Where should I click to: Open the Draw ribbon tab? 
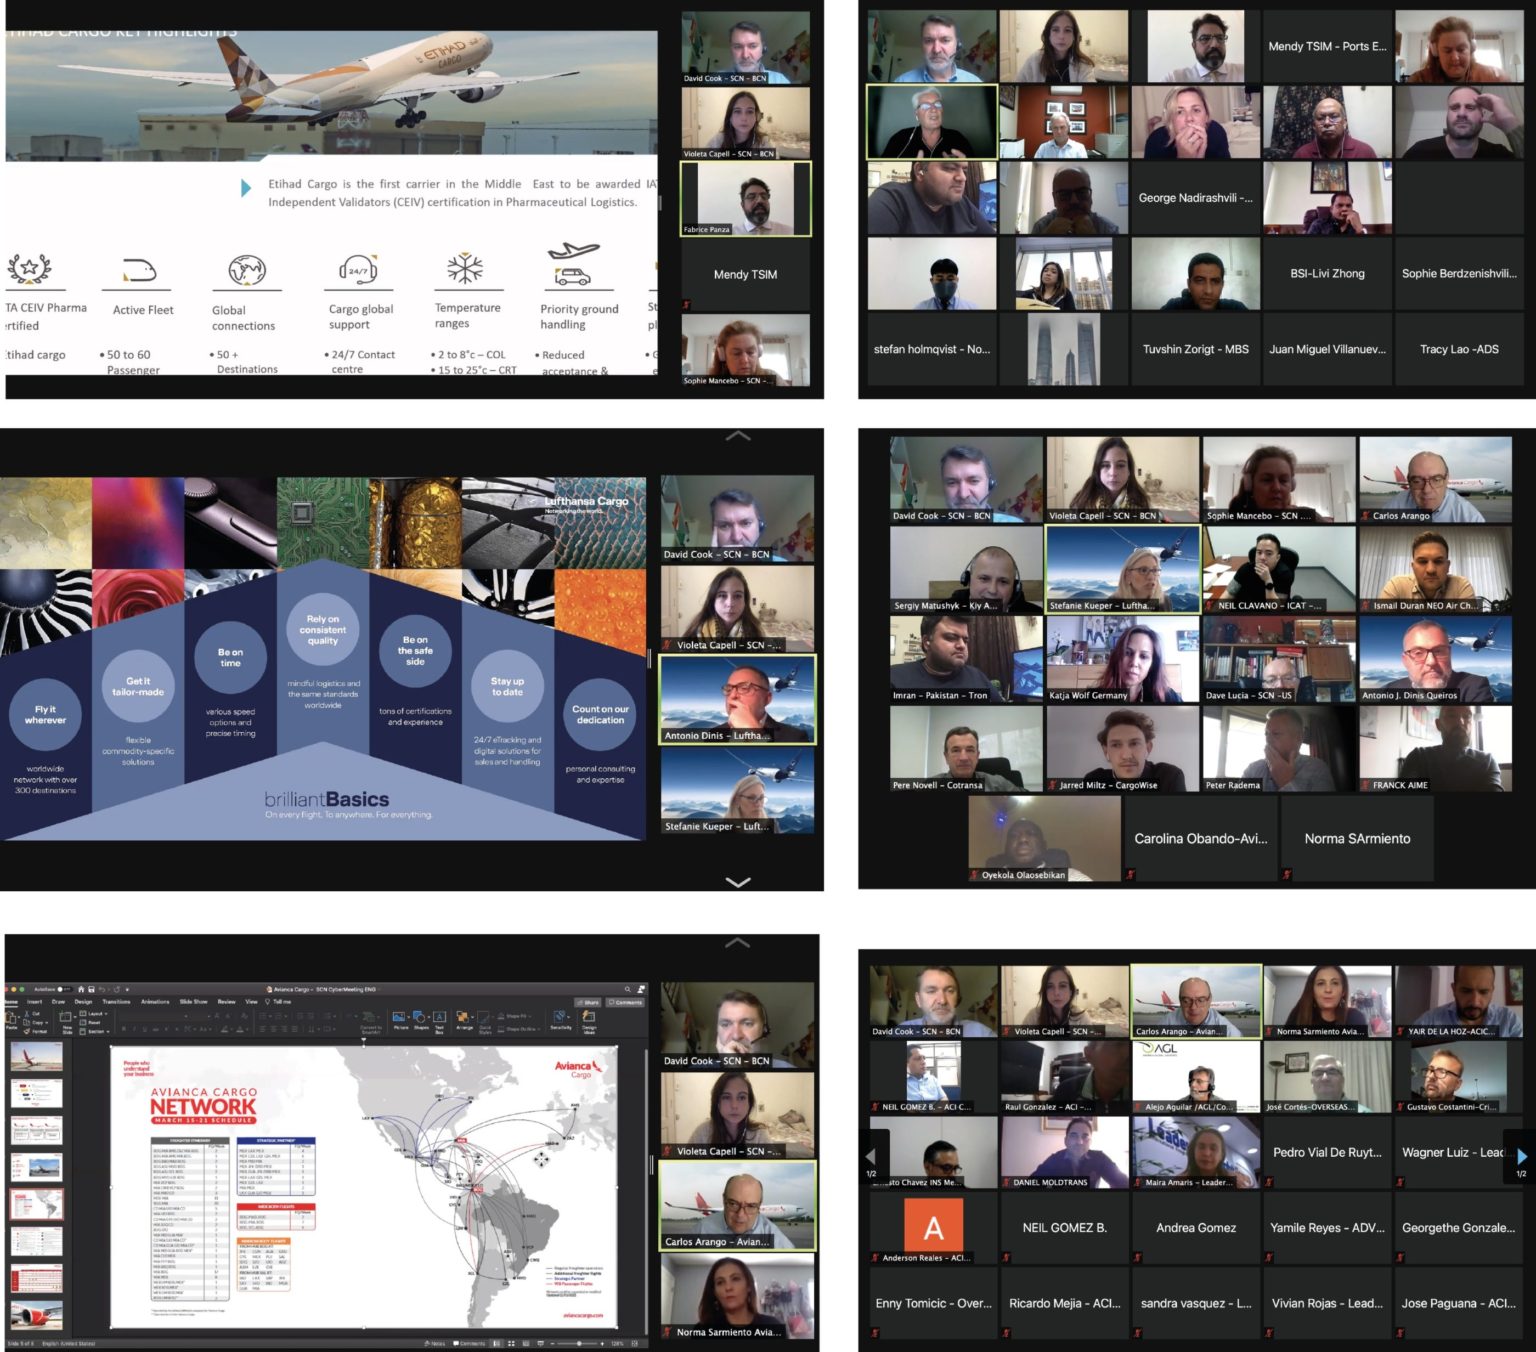[x=58, y=1001]
